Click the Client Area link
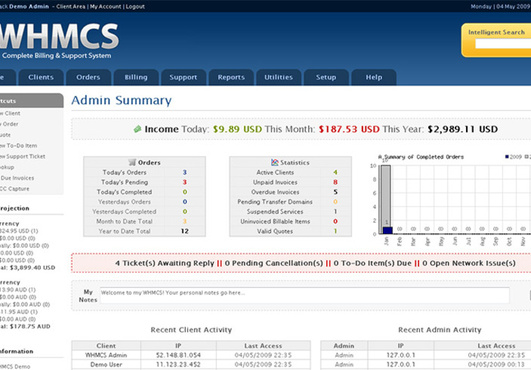This screenshot has height=370, width=531. pos(71,6)
